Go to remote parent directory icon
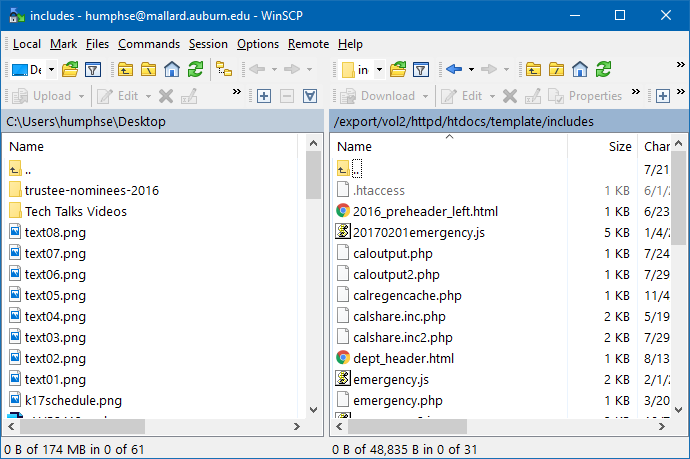690x459 pixels. pos(533,70)
